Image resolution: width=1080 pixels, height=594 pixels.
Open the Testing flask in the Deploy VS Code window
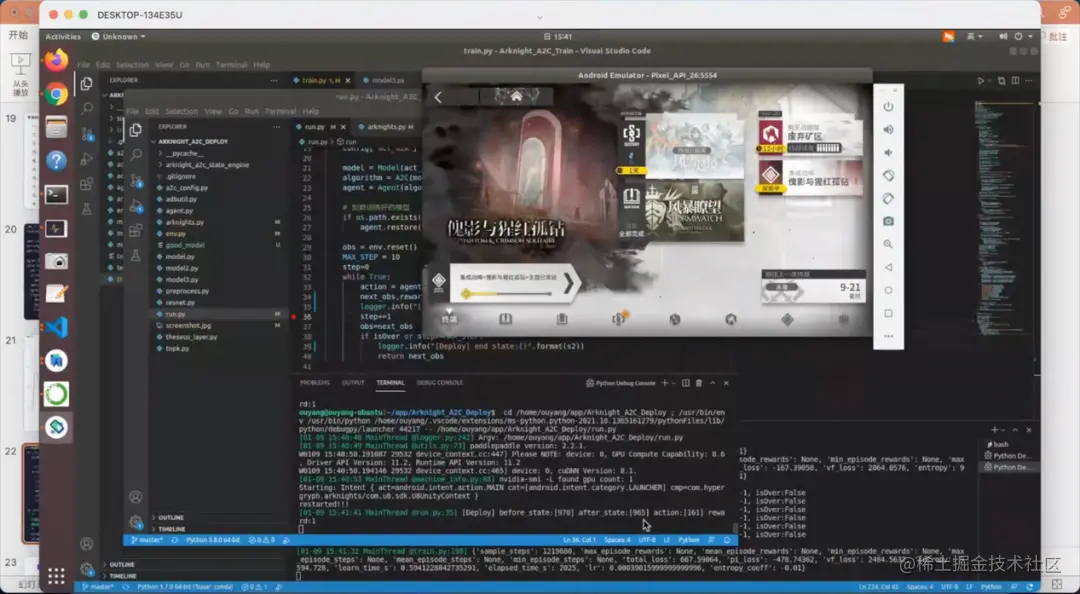[136, 256]
